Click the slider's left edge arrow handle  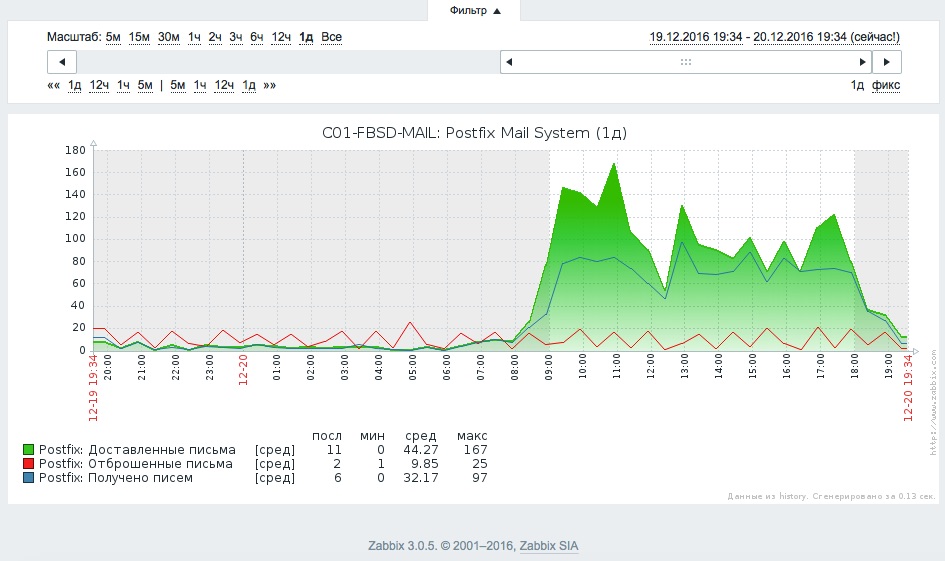point(509,62)
